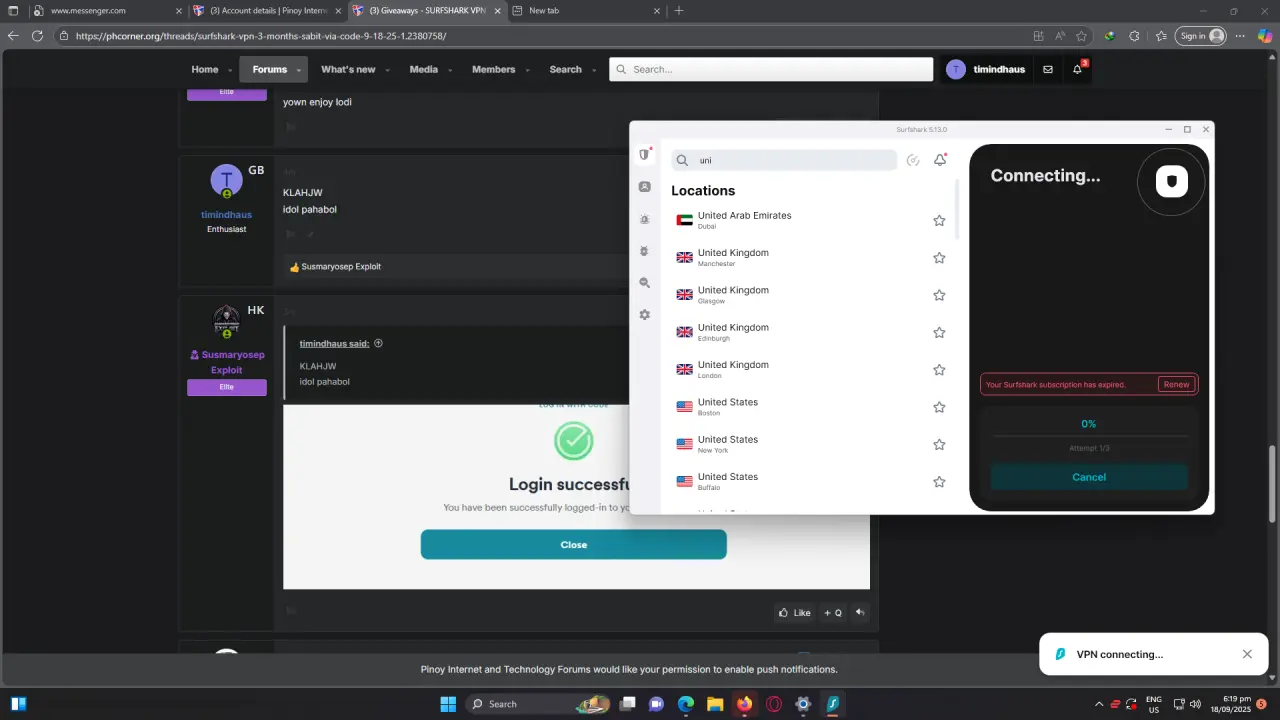Expand the Media dropdown arrow
Viewport: 1280px width, 720px height.
pyautogui.click(x=450, y=70)
